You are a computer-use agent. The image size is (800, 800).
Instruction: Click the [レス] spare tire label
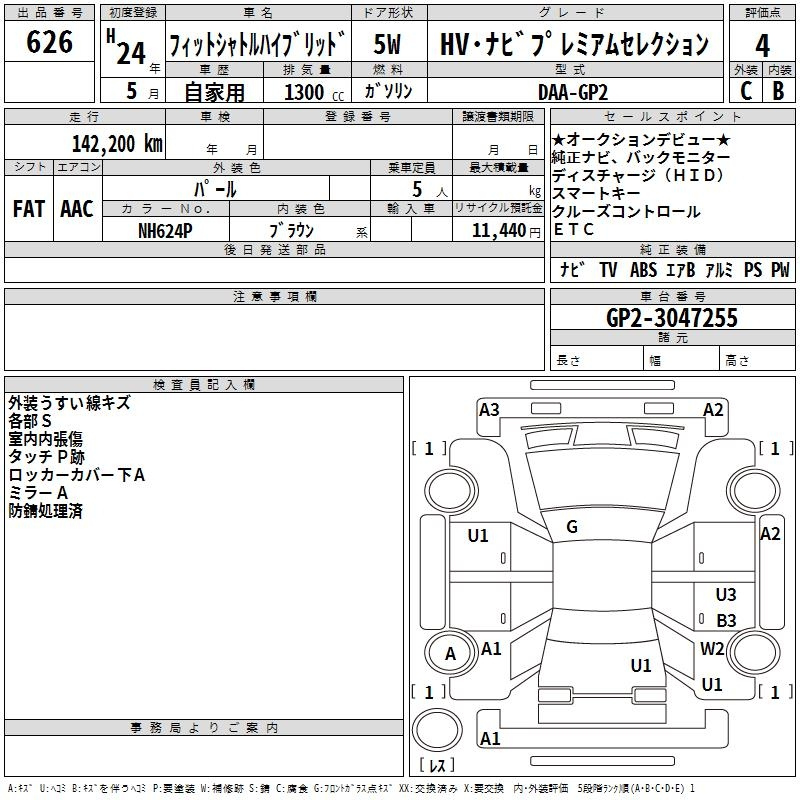point(437,765)
